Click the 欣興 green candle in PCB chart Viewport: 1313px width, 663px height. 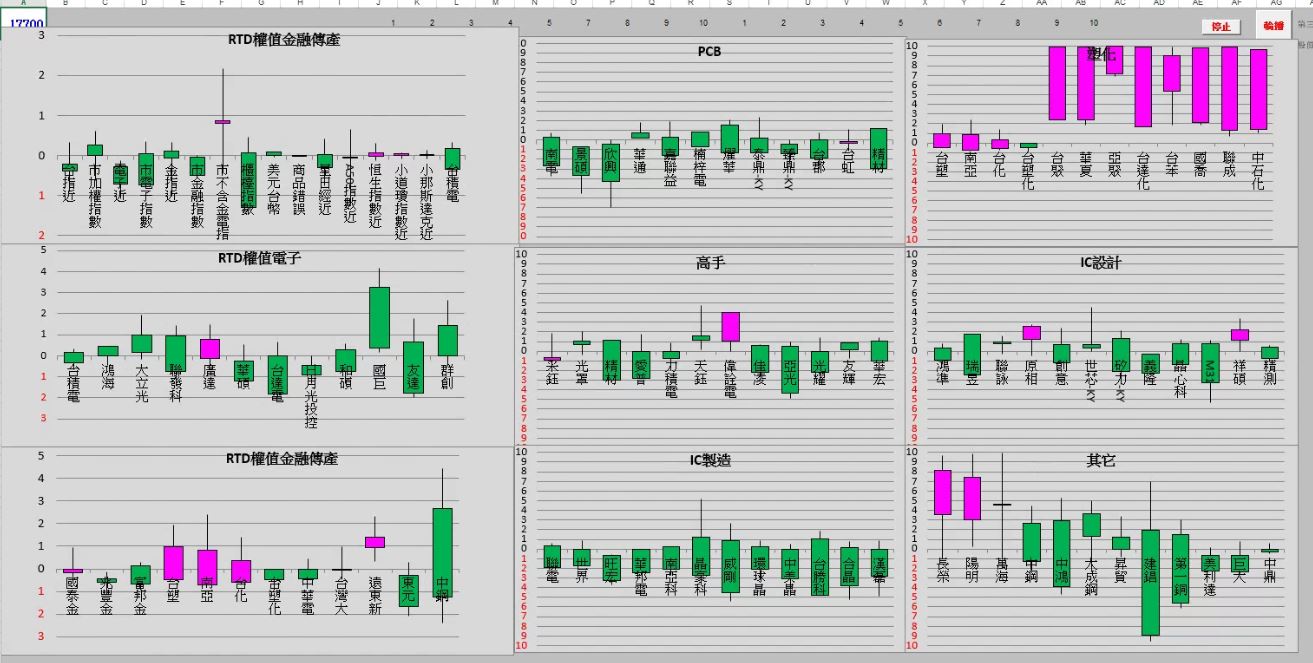611,162
